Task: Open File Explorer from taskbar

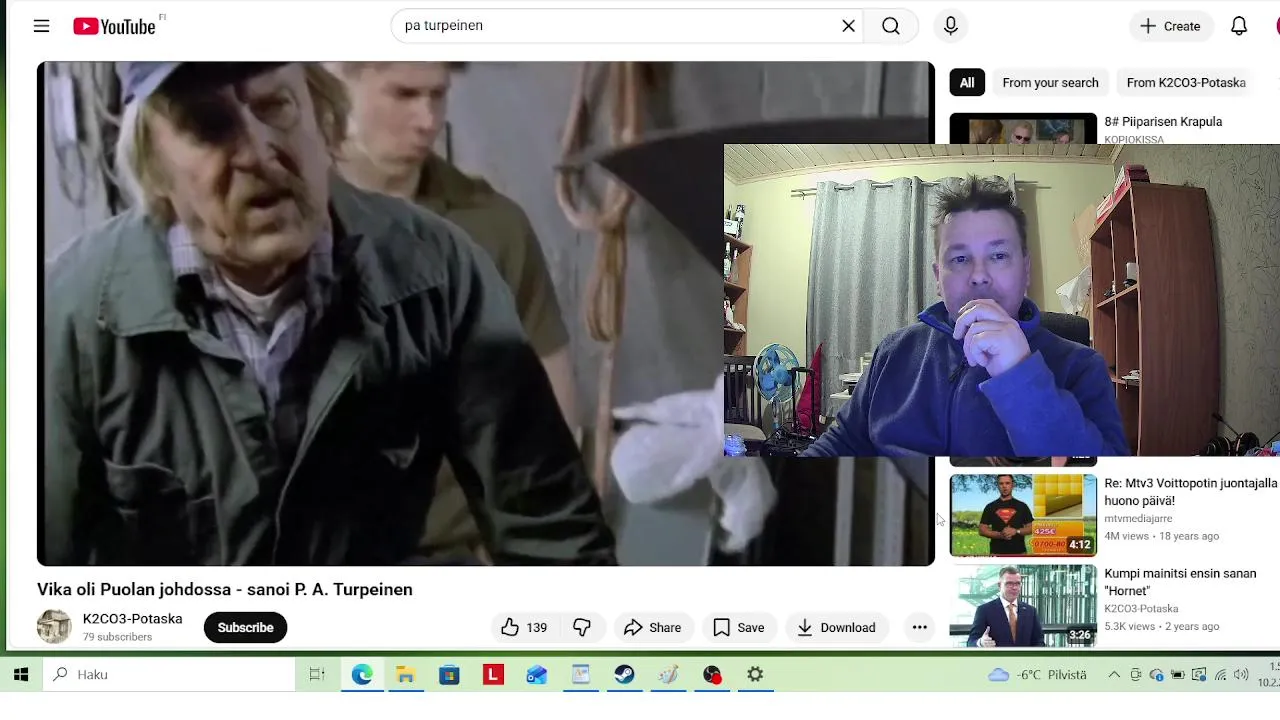Action: [405, 675]
